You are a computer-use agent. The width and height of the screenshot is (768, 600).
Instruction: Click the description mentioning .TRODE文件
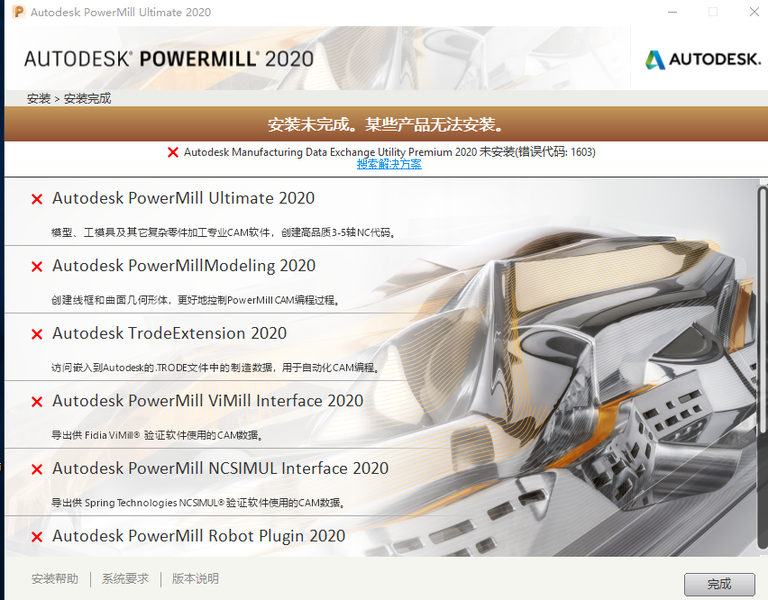point(215,367)
